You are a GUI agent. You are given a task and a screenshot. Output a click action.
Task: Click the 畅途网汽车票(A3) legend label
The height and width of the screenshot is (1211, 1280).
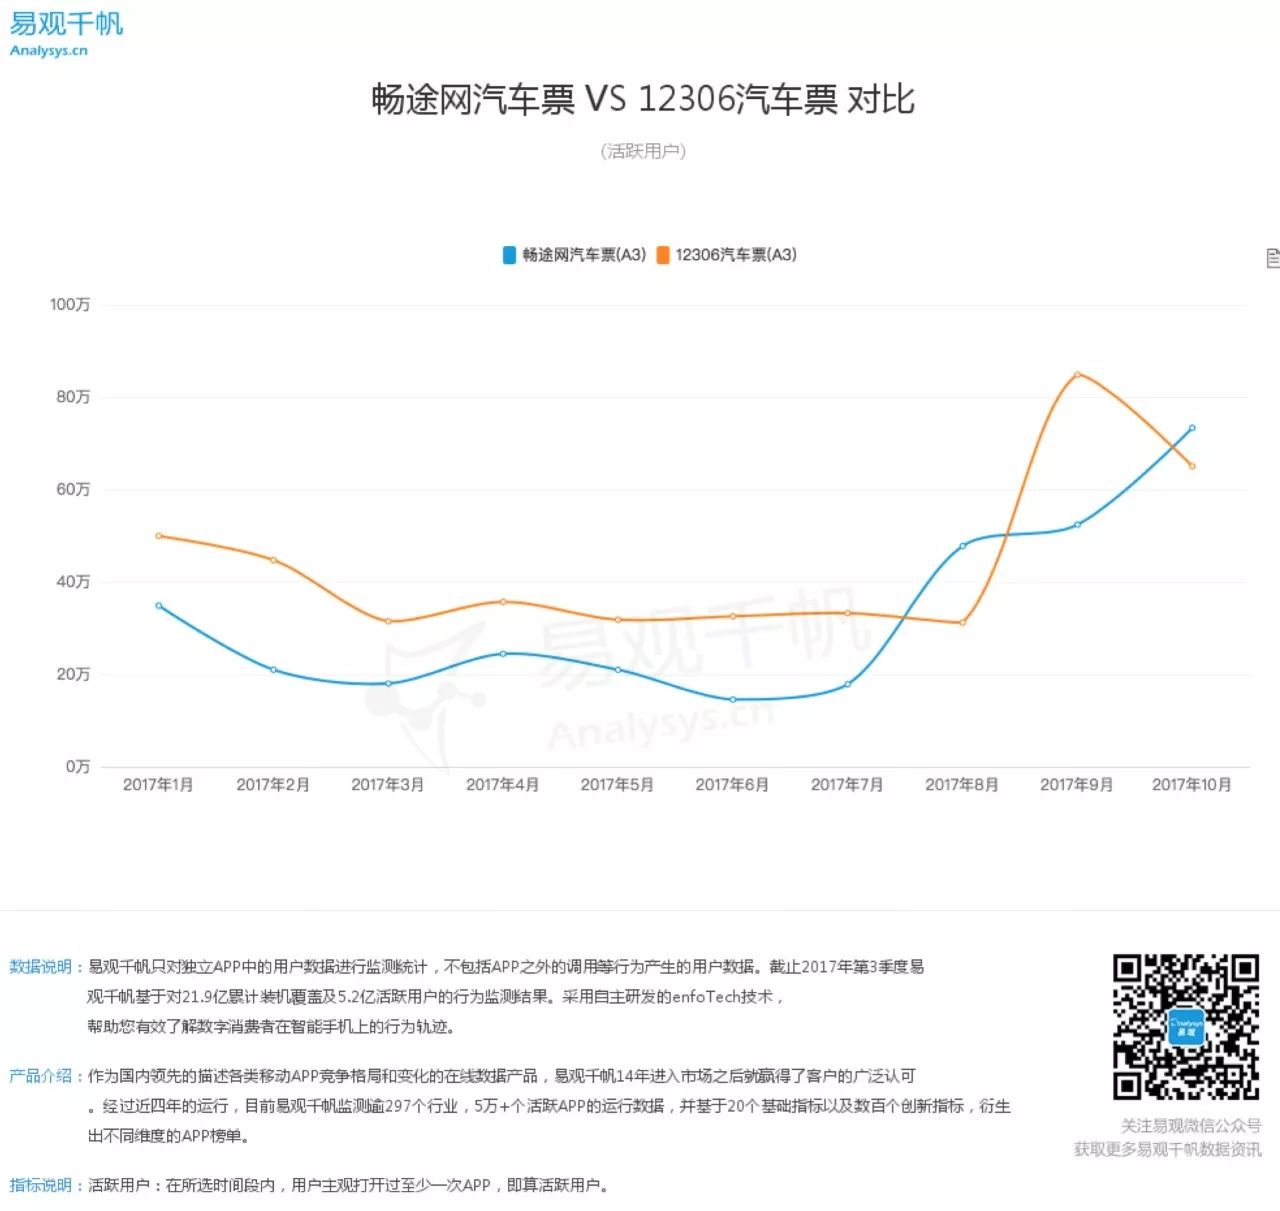click(x=584, y=255)
